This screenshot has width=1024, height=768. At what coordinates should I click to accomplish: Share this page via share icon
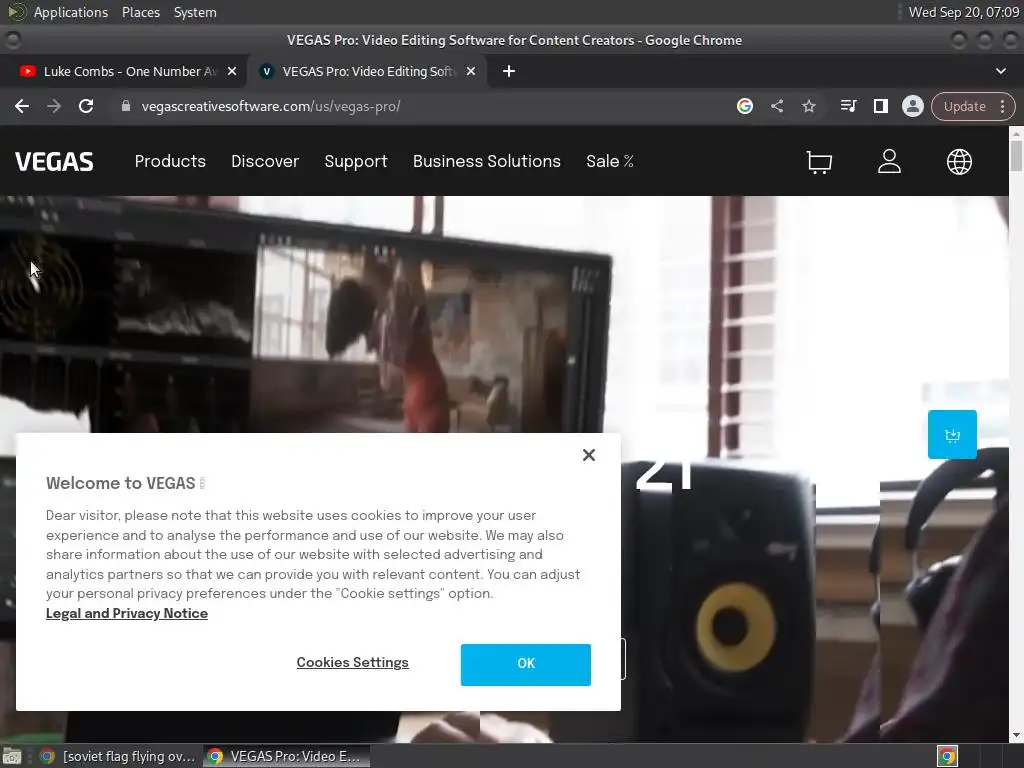(776, 106)
